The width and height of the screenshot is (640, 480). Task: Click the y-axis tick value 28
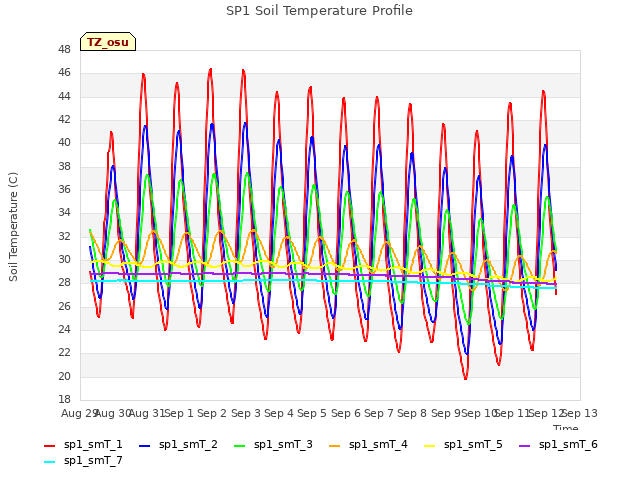tap(64, 283)
